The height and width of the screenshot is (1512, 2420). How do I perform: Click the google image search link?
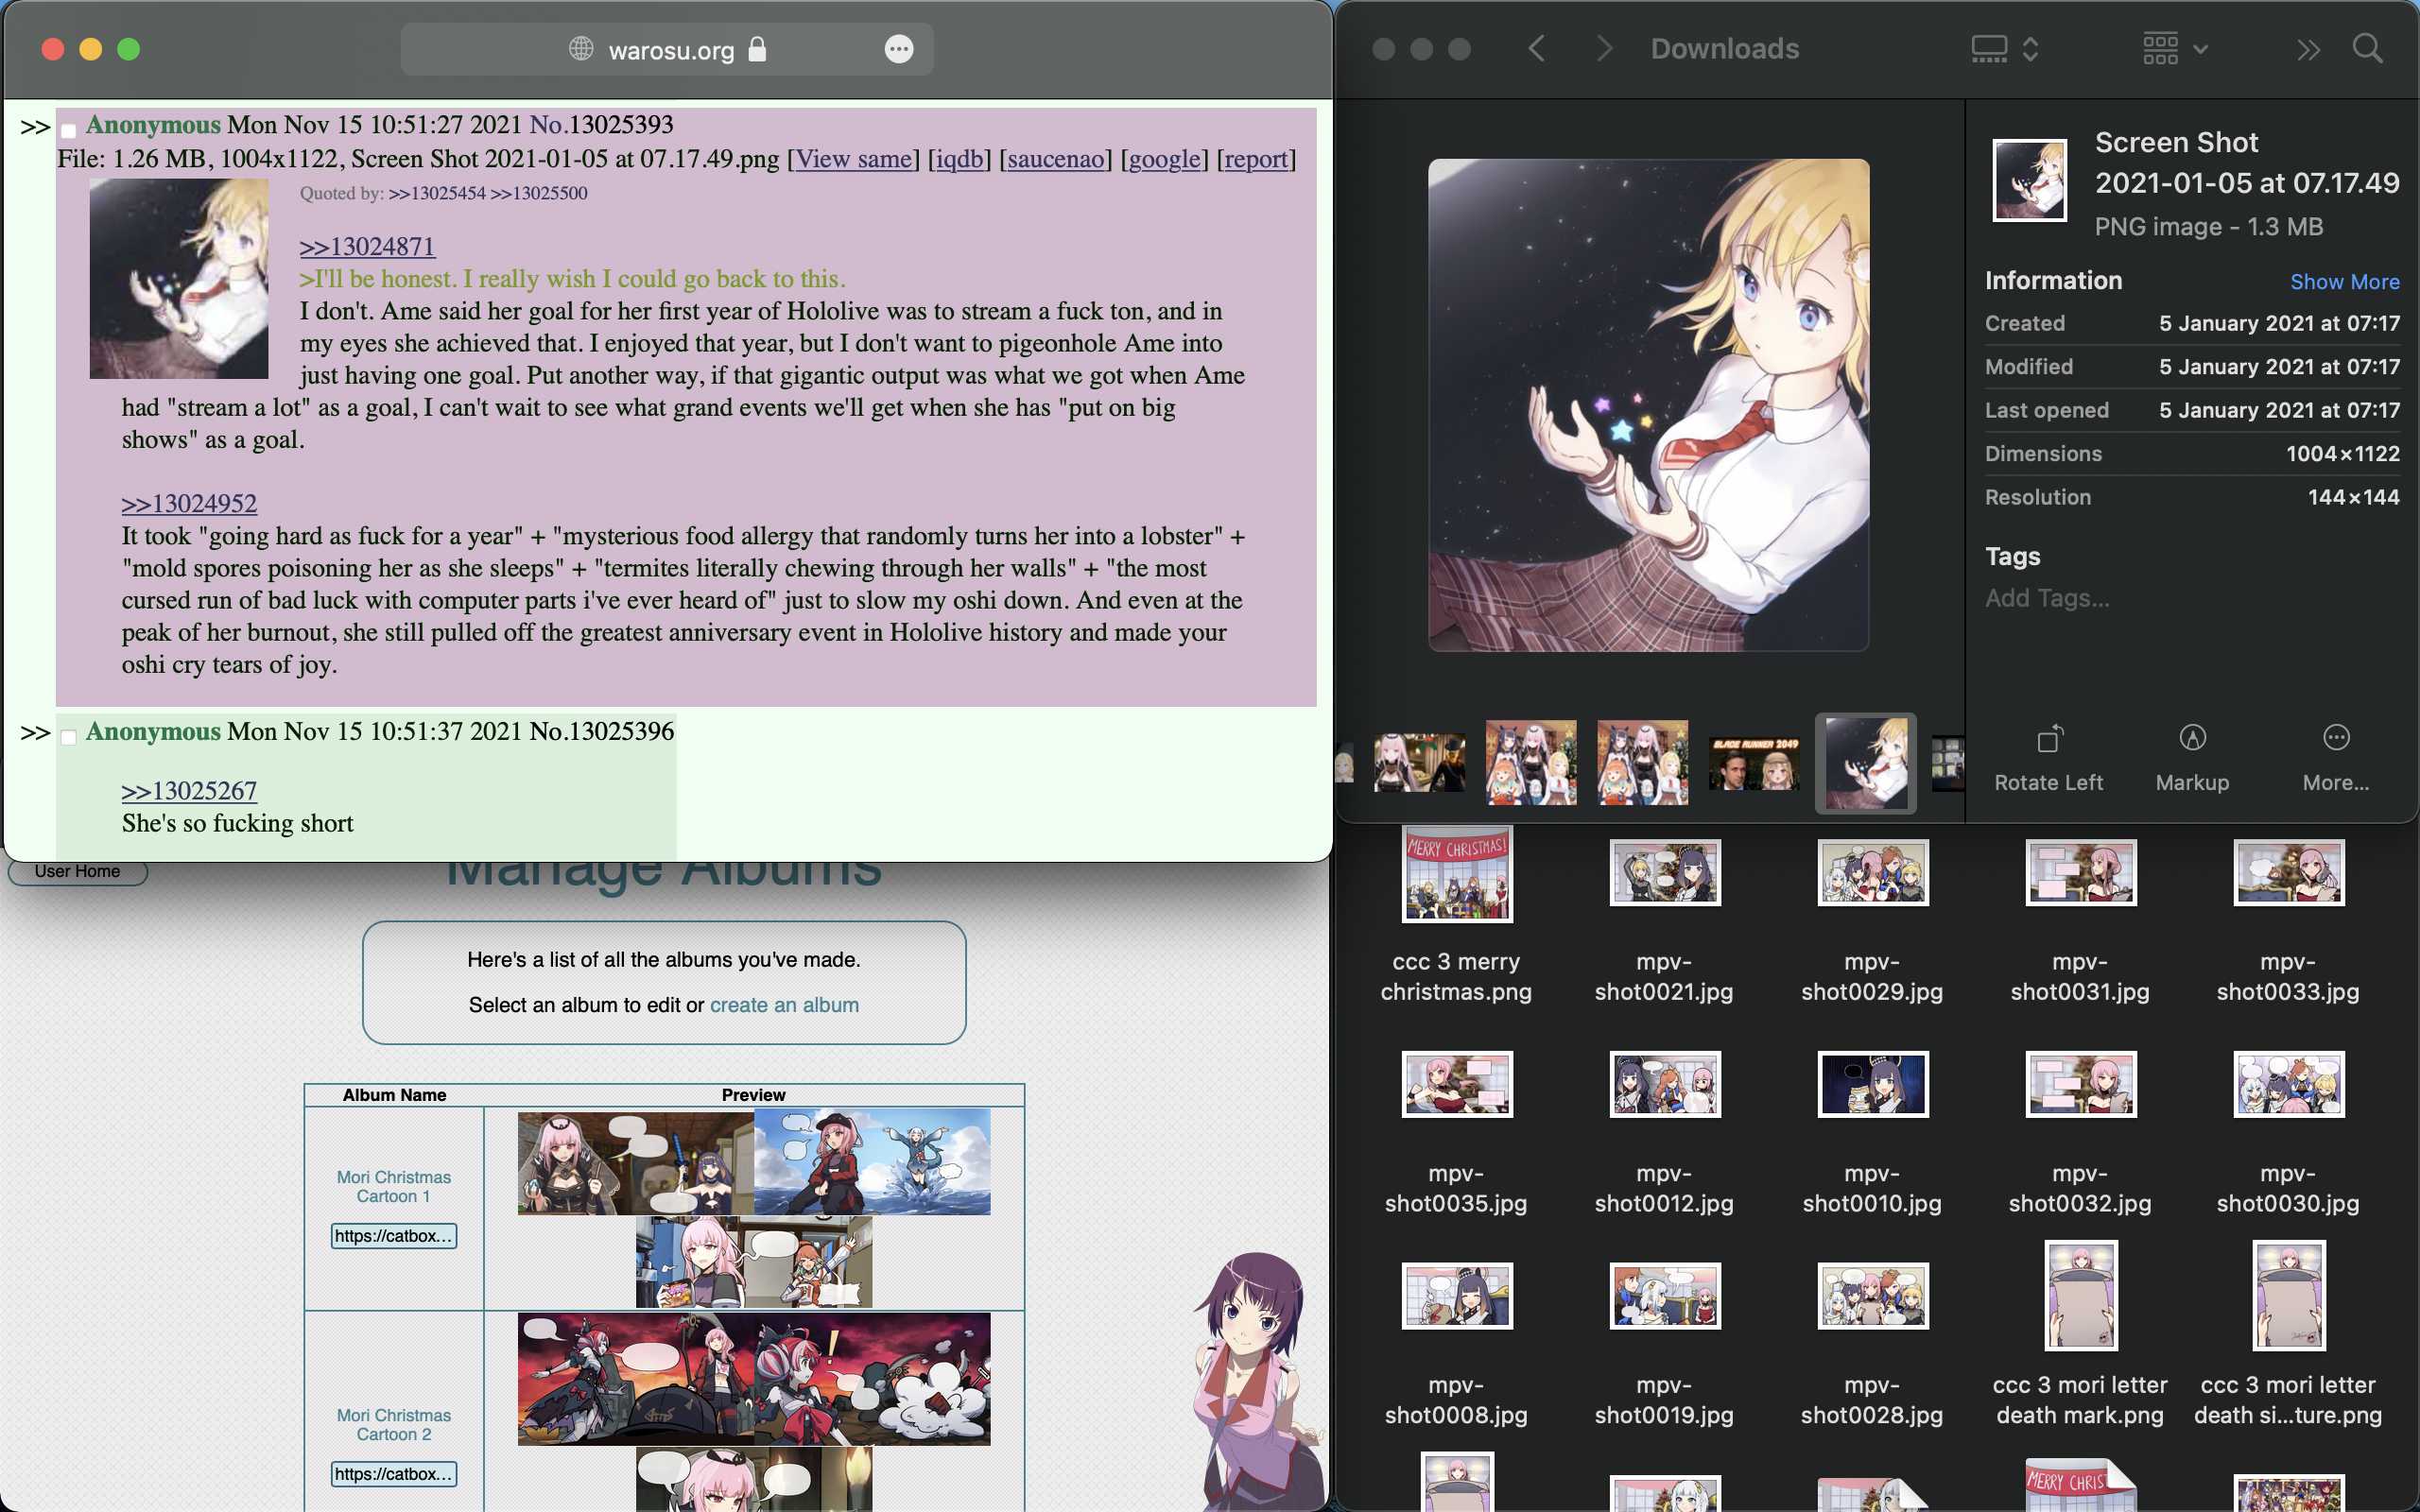(1164, 159)
